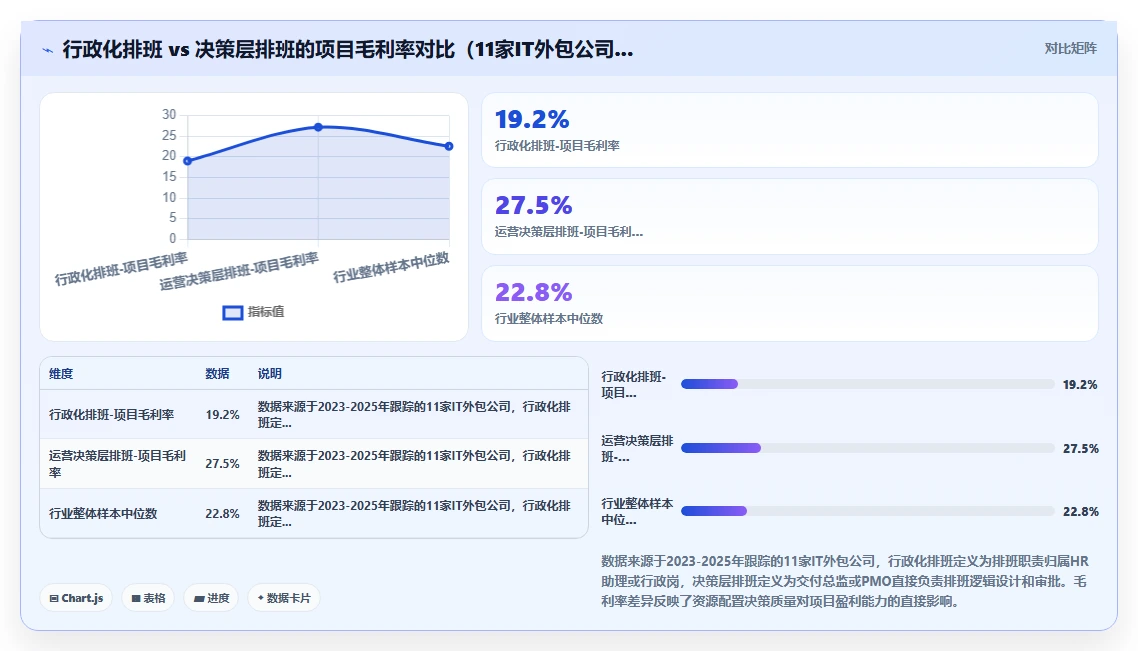Click the 运营决策层排班-... progress label
Viewport: 1138px width, 651px height.
click(x=637, y=449)
